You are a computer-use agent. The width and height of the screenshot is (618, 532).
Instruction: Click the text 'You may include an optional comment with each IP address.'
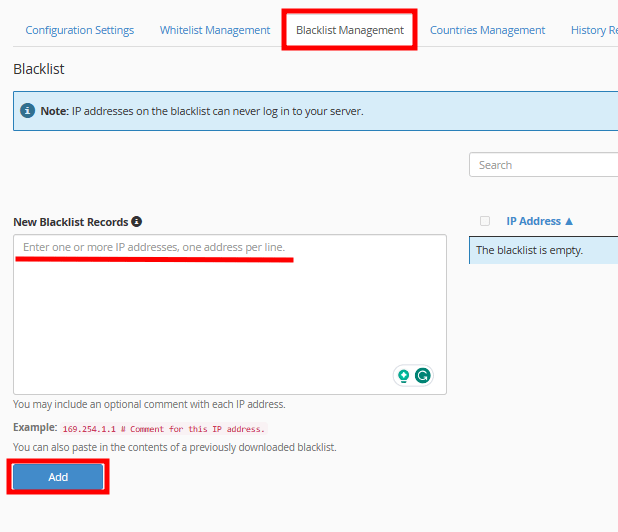149,404
